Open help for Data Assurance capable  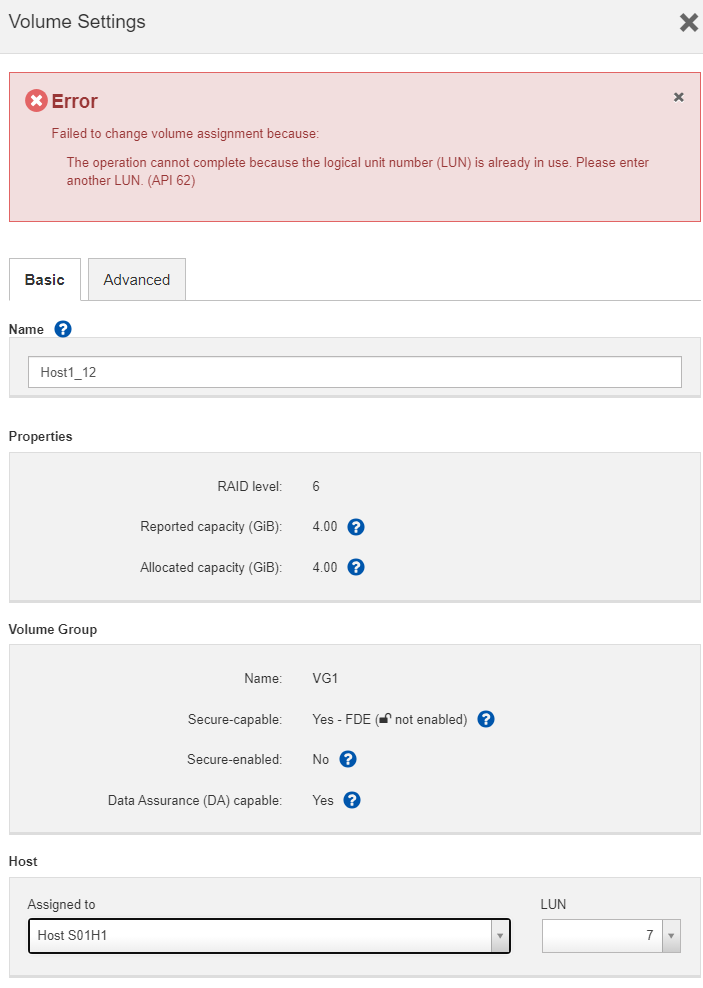coord(352,800)
